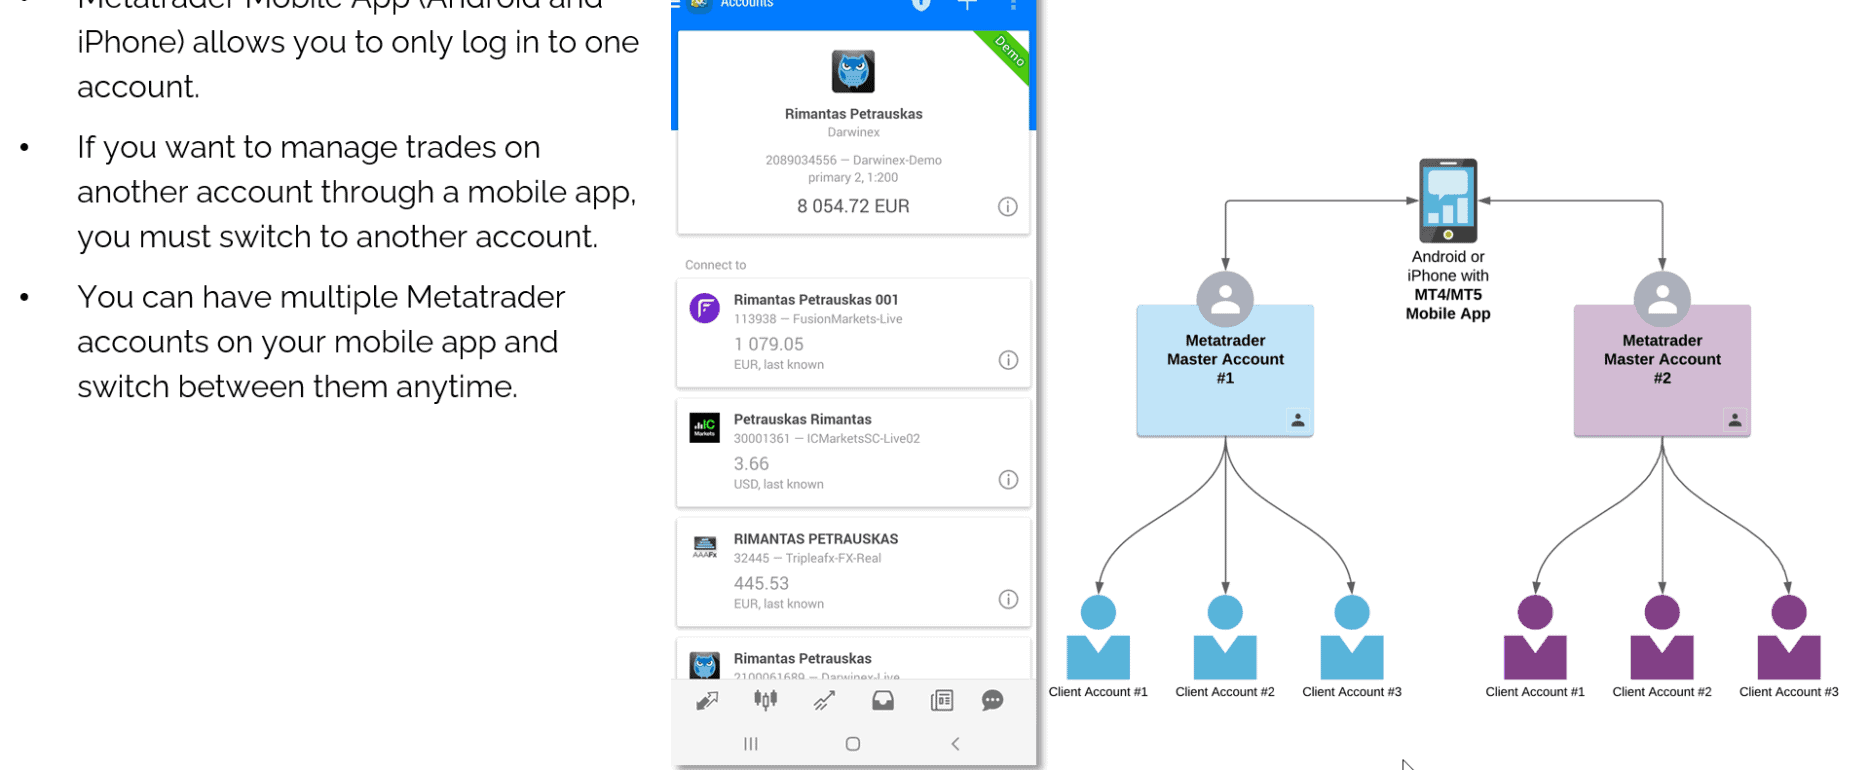The image size is (1870, 770).
Task: Click the 'Darwinex' broker name under Rimantas Petrauskas
Action: (x=853, y=133)
